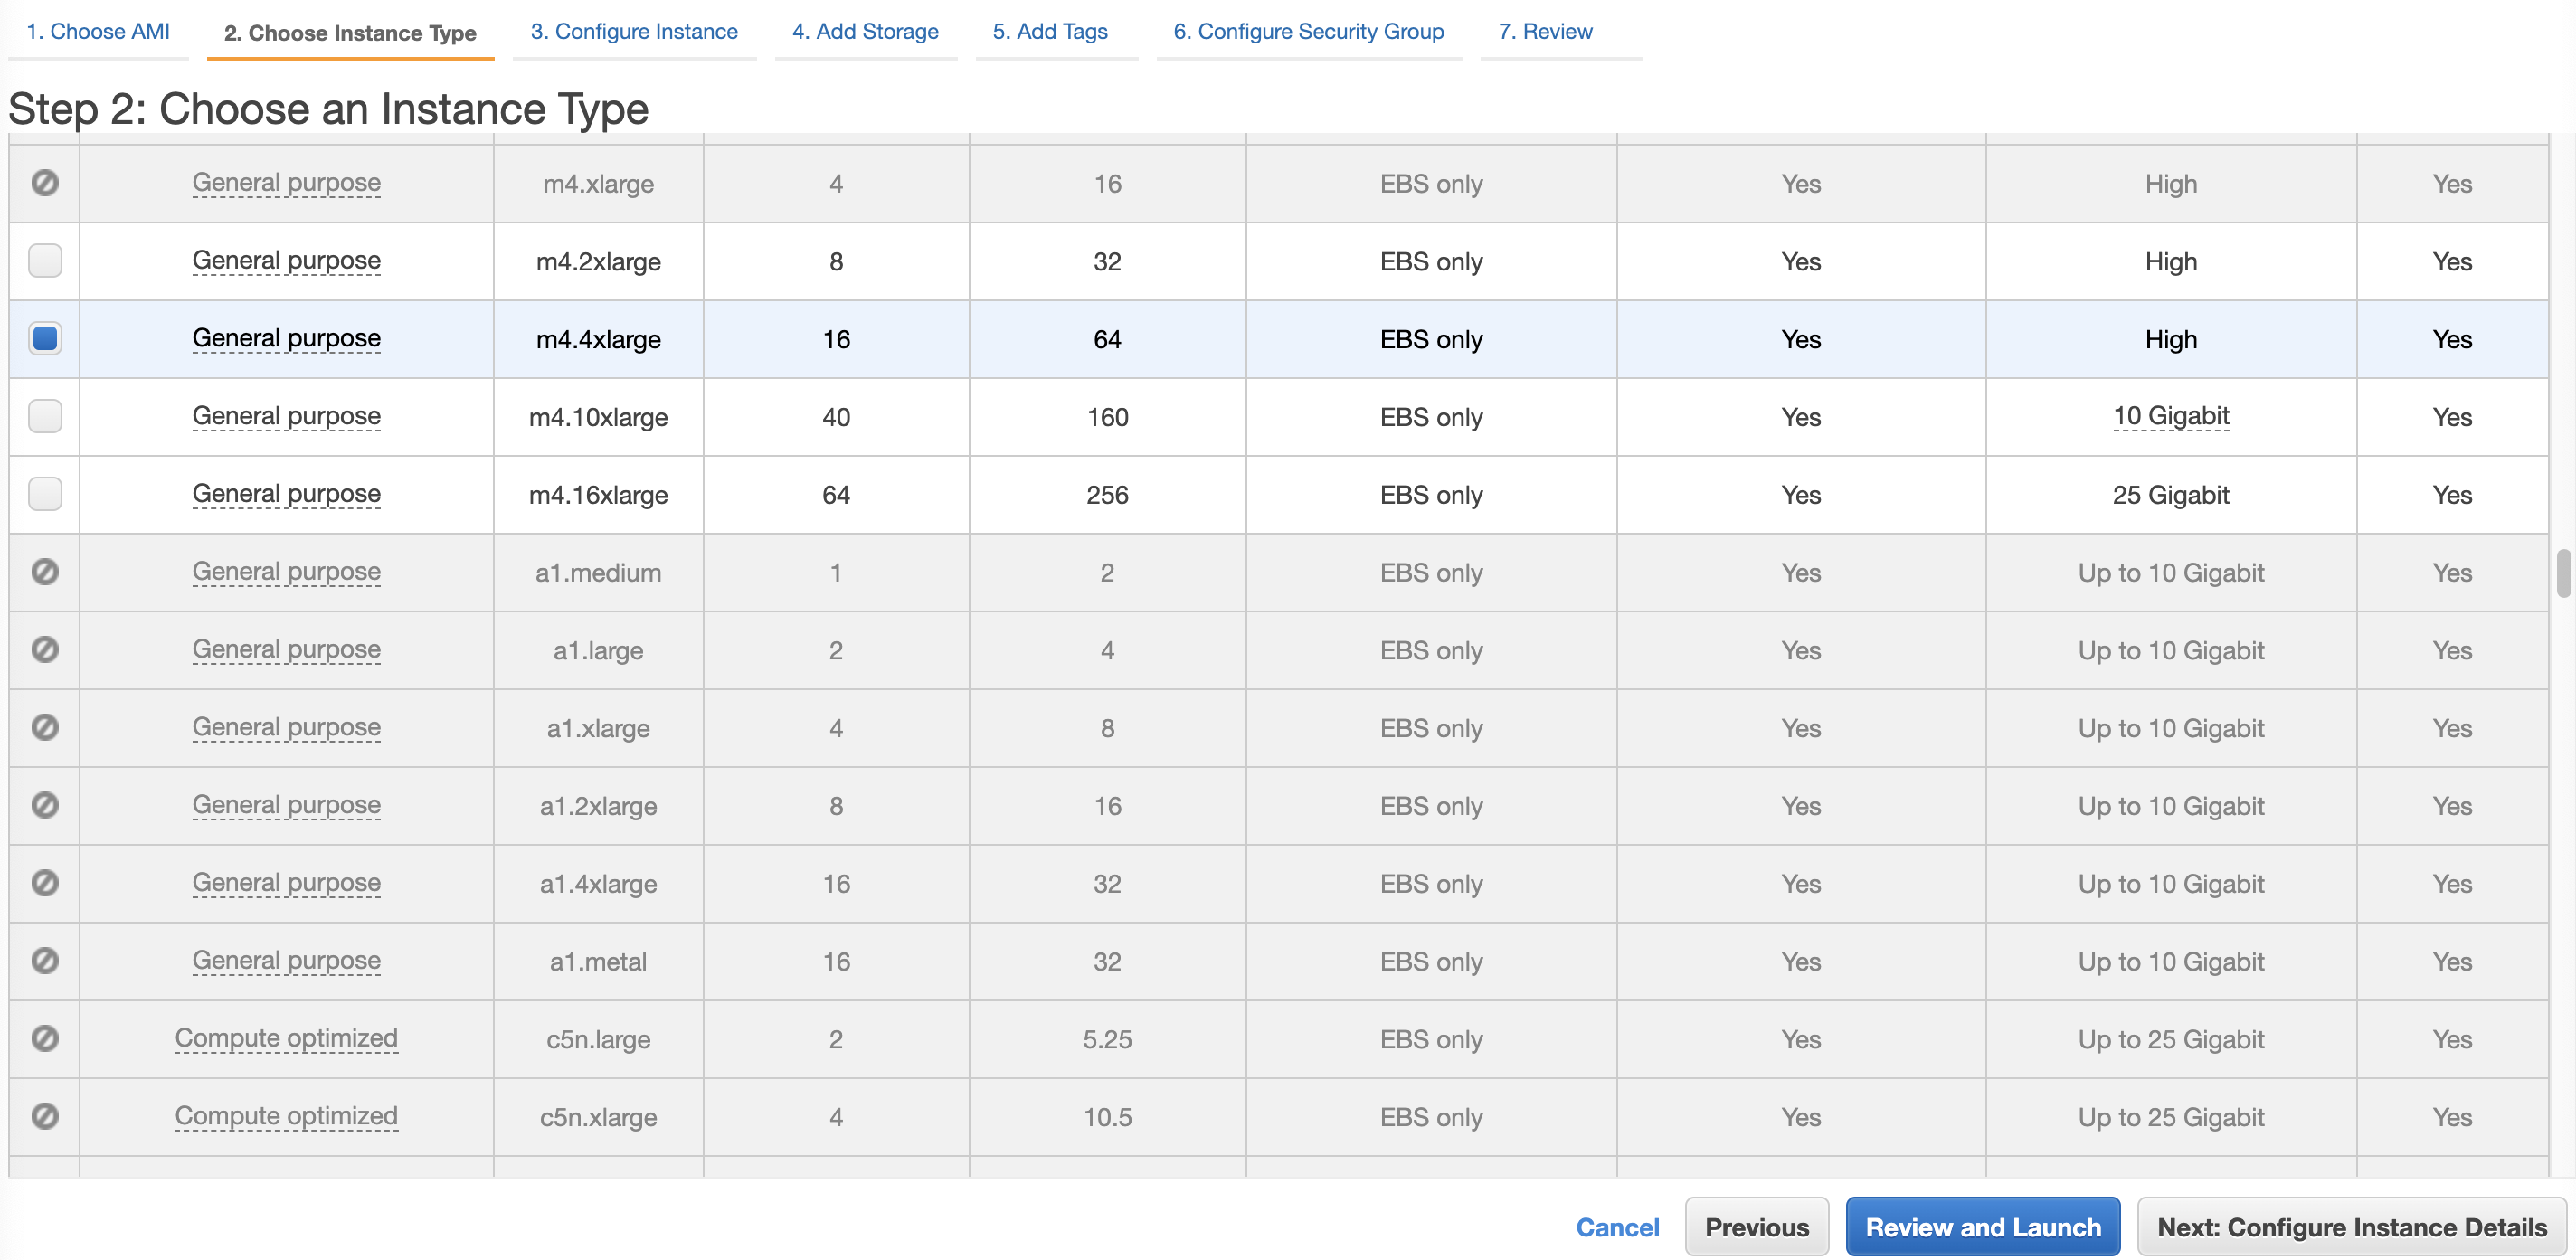Go to the 3. Configure Instance tab
2576x1260 pixels.
(634, 32)
